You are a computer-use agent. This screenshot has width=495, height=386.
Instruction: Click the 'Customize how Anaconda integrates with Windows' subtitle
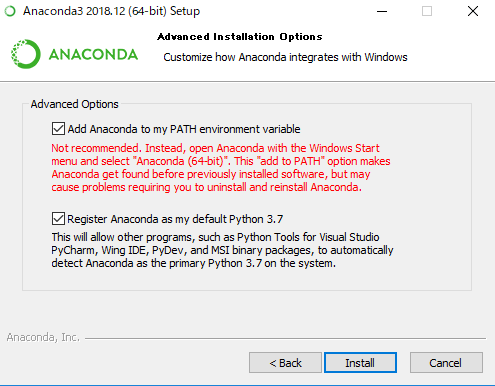pos(285,57)
